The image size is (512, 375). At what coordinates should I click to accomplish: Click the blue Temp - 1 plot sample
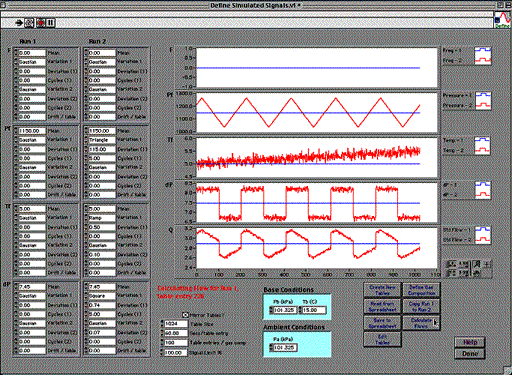[x=482, y=140]
